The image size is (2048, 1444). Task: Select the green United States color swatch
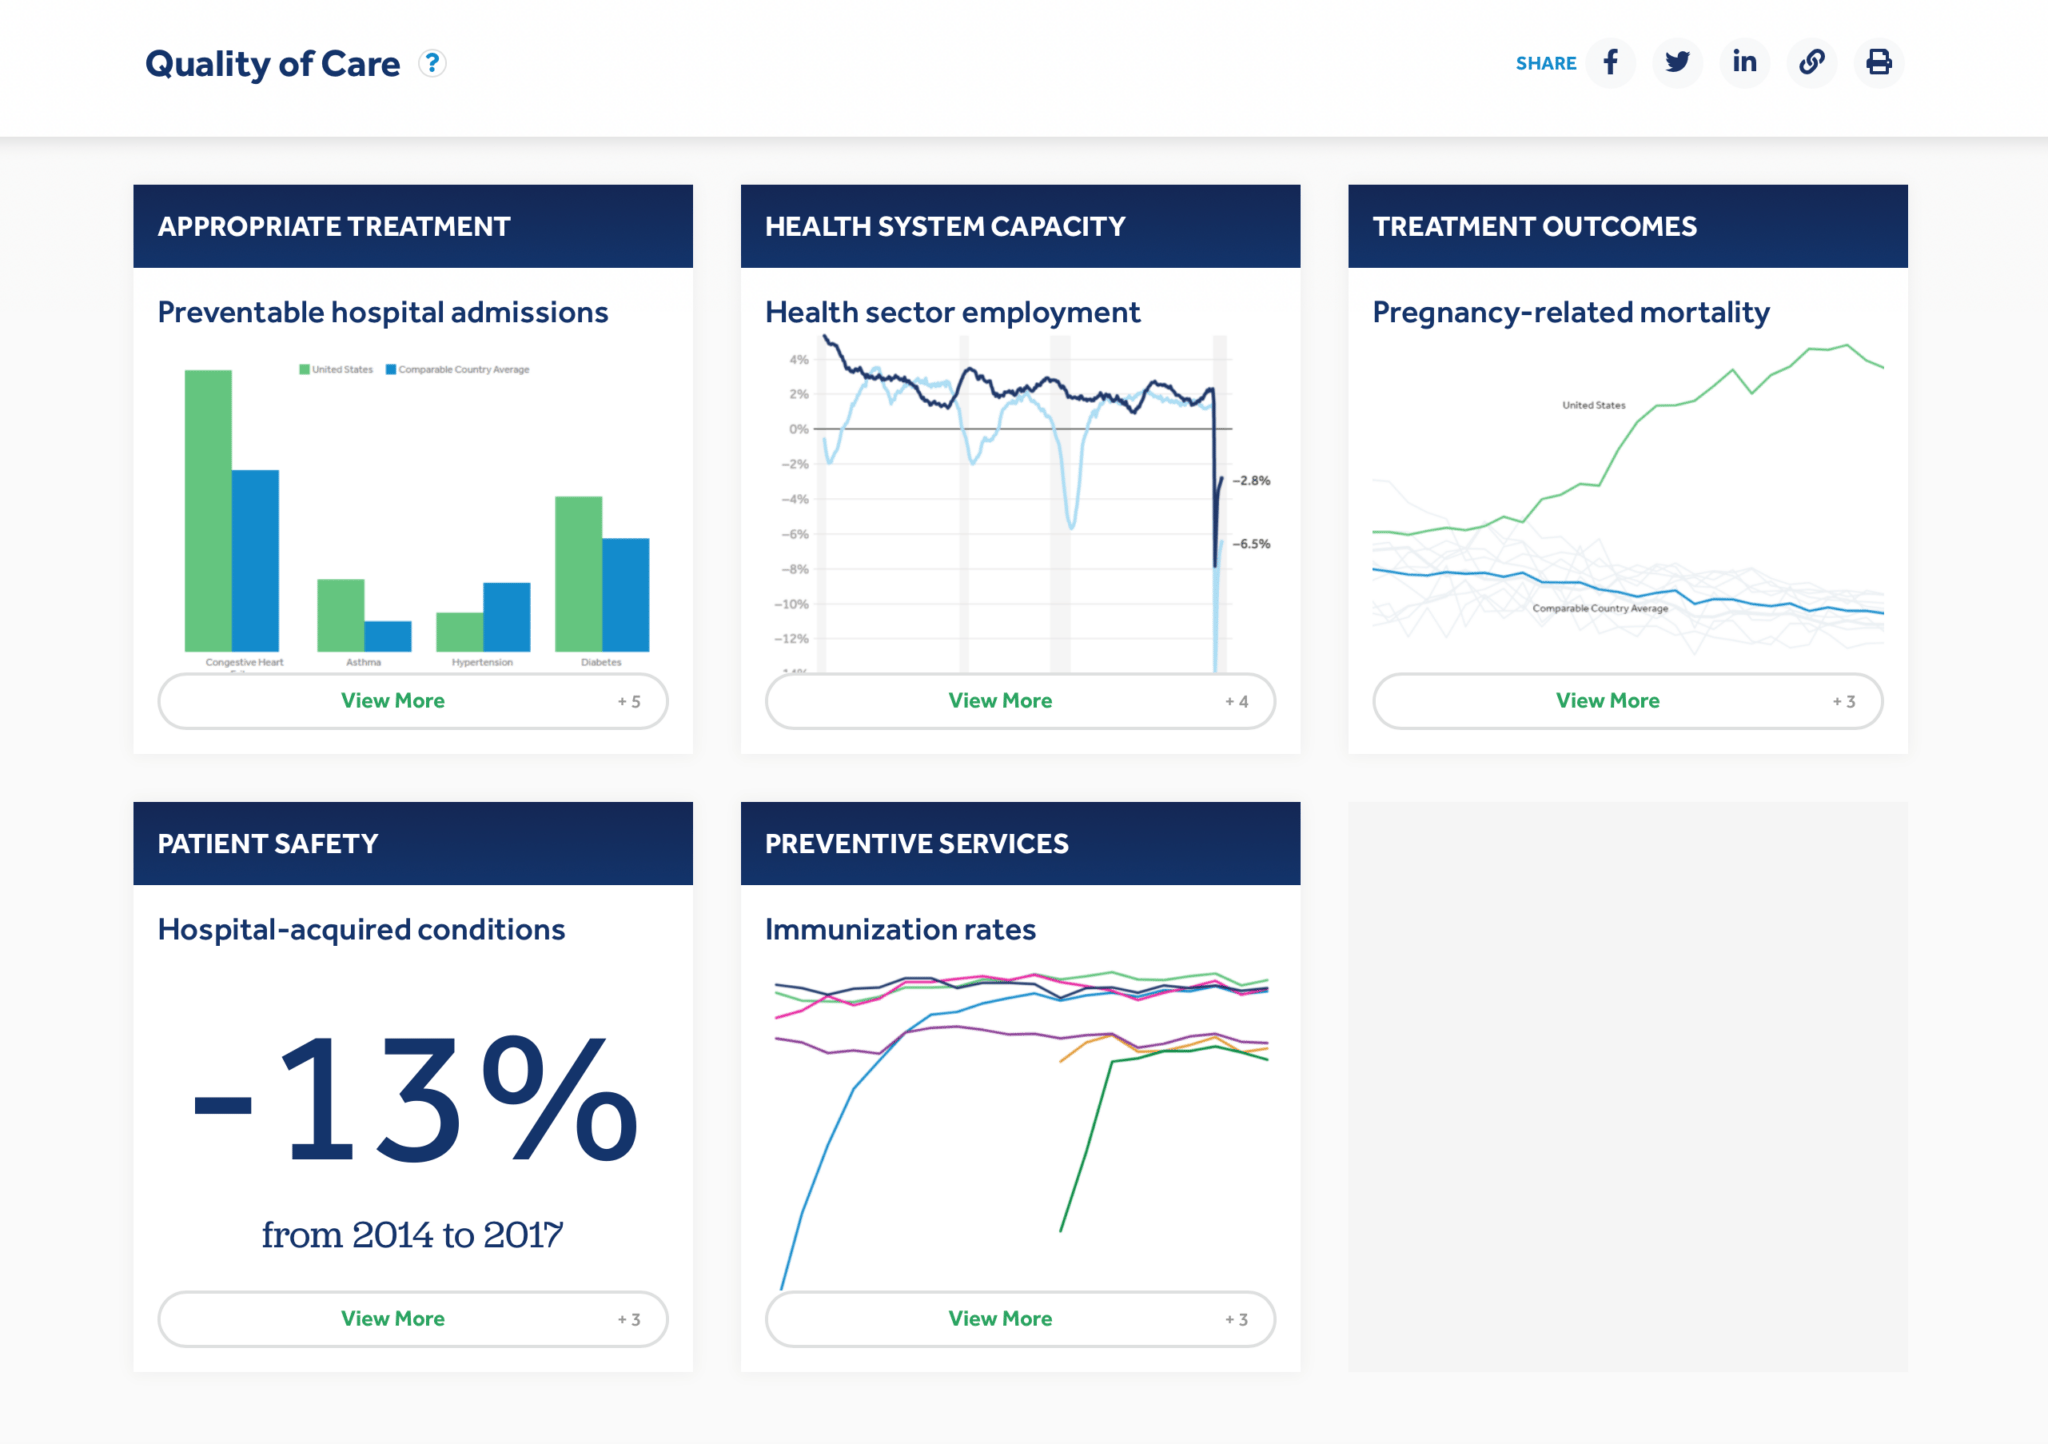coord(303,369)
